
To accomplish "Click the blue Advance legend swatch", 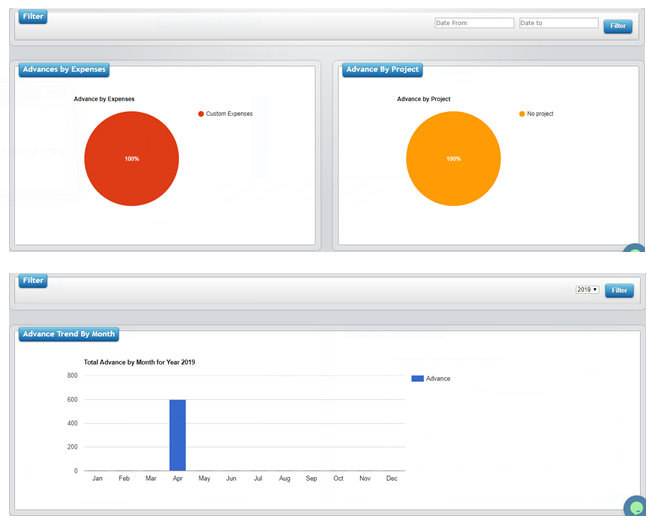I will [418, 378].
